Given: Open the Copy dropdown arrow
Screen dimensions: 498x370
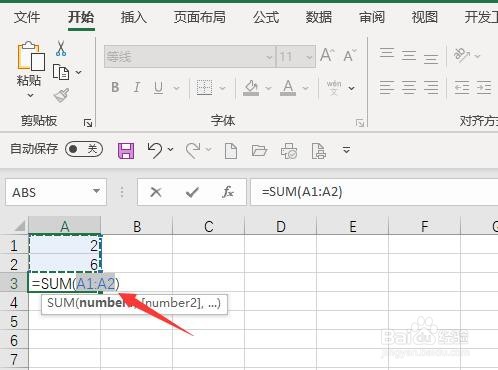Looking at the screenshot, I should [78, 72].
